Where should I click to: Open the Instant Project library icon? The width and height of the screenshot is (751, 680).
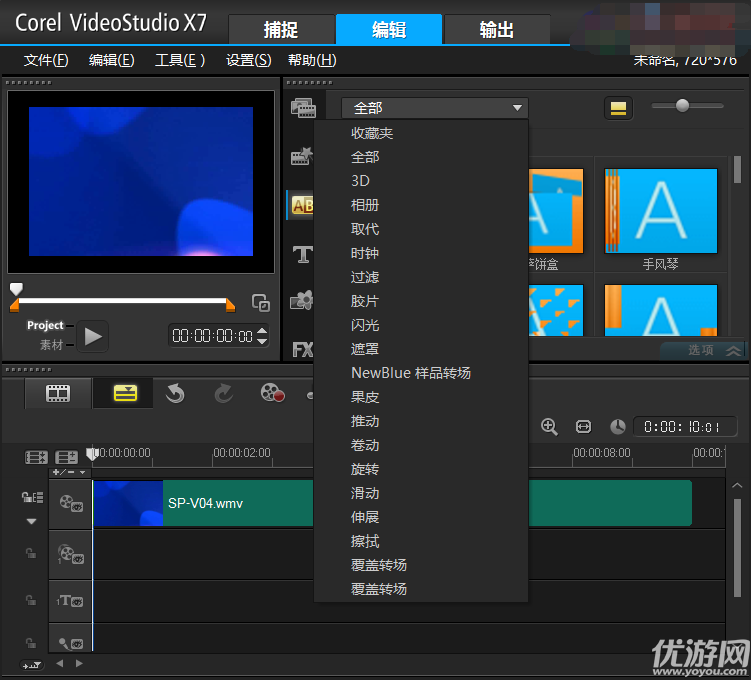(302, 157)
